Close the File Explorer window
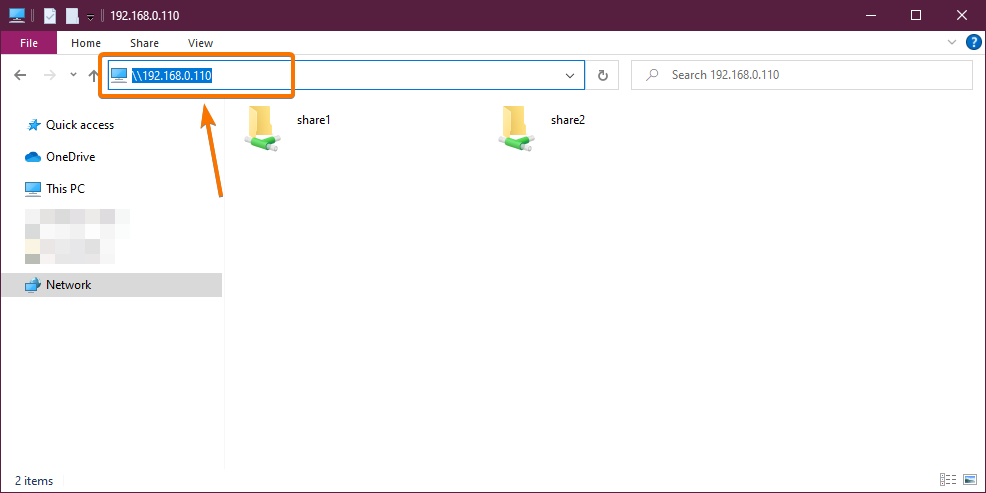Viewport: 986px width, 493px height. pyautogui.click(x=961, y=16)
